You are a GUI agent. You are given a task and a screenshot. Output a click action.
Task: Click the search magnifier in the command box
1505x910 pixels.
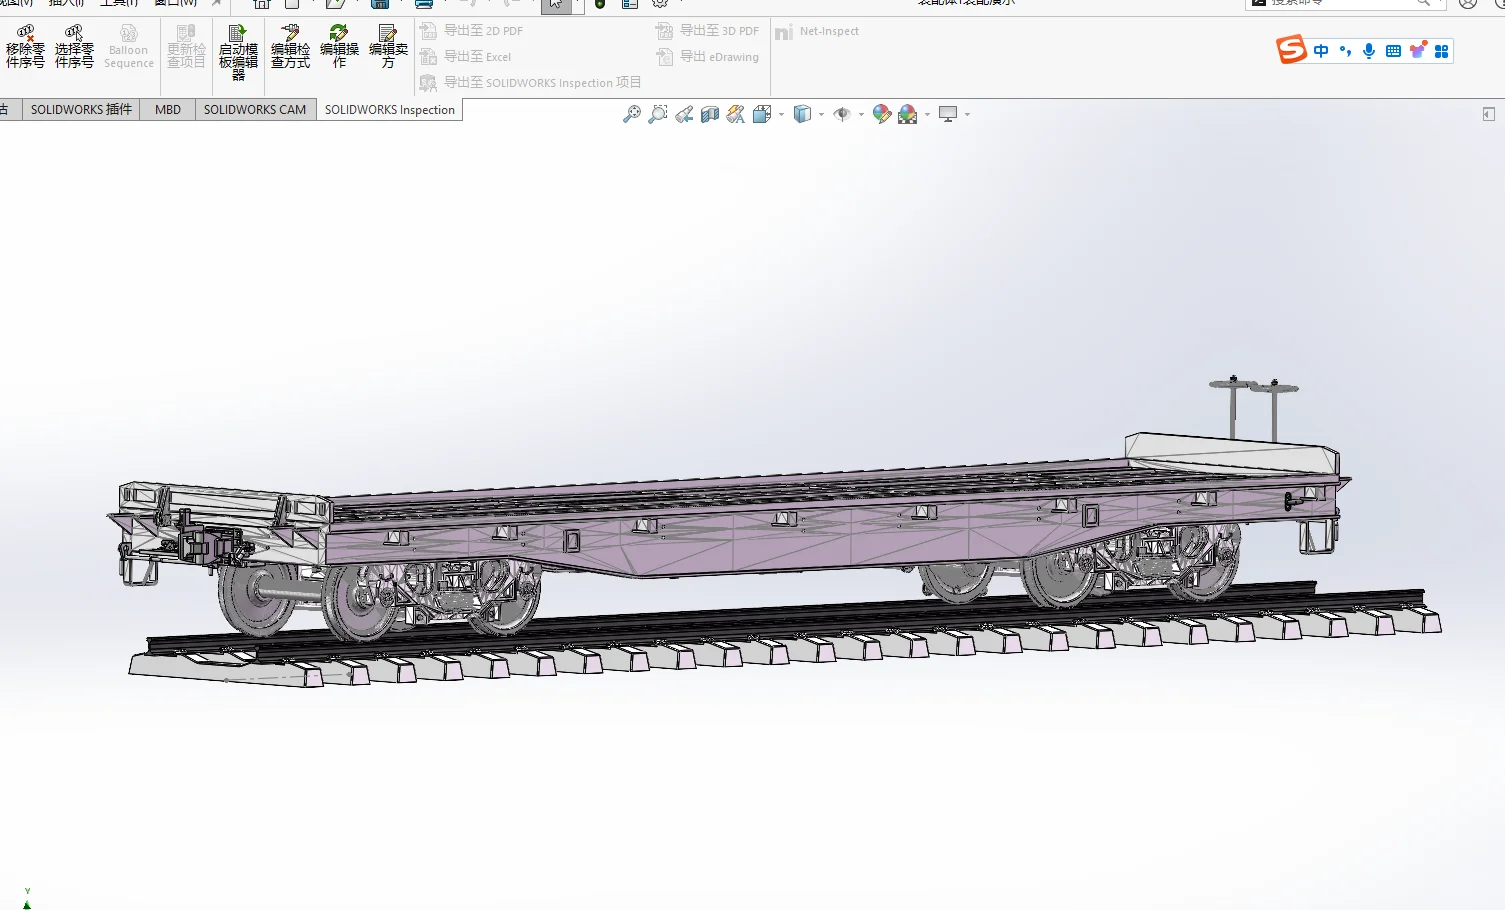(x=1423, y=3)
